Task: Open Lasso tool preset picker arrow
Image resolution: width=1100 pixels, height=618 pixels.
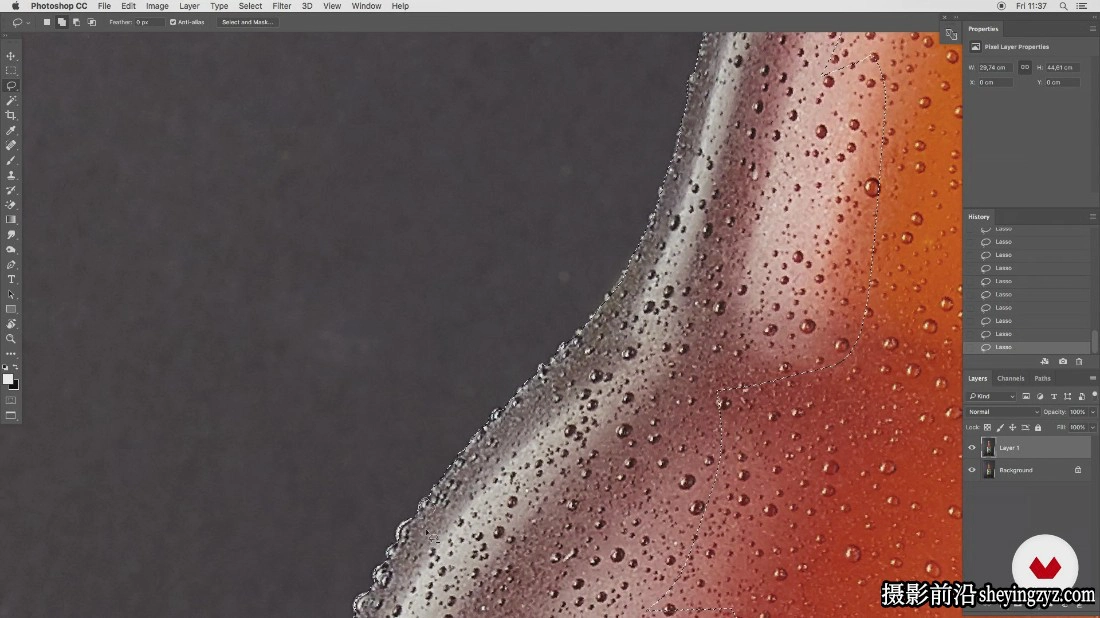Action: coord(28,22)
